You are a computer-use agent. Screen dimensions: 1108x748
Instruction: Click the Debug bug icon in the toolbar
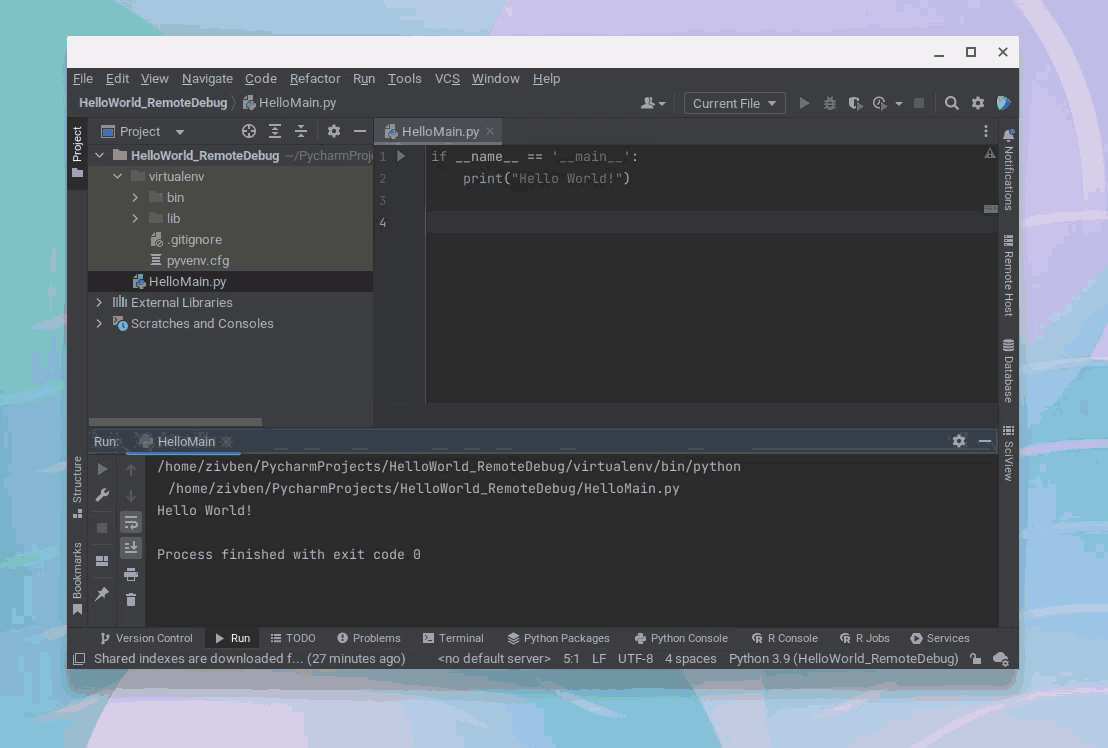click(x=830, y=103)
